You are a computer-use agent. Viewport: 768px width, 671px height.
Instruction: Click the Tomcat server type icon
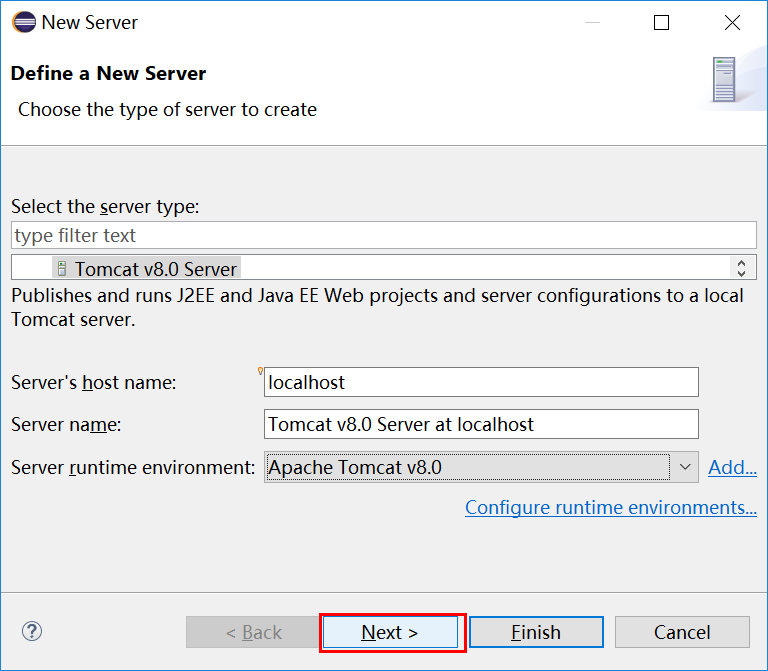(x=62, y=268)
